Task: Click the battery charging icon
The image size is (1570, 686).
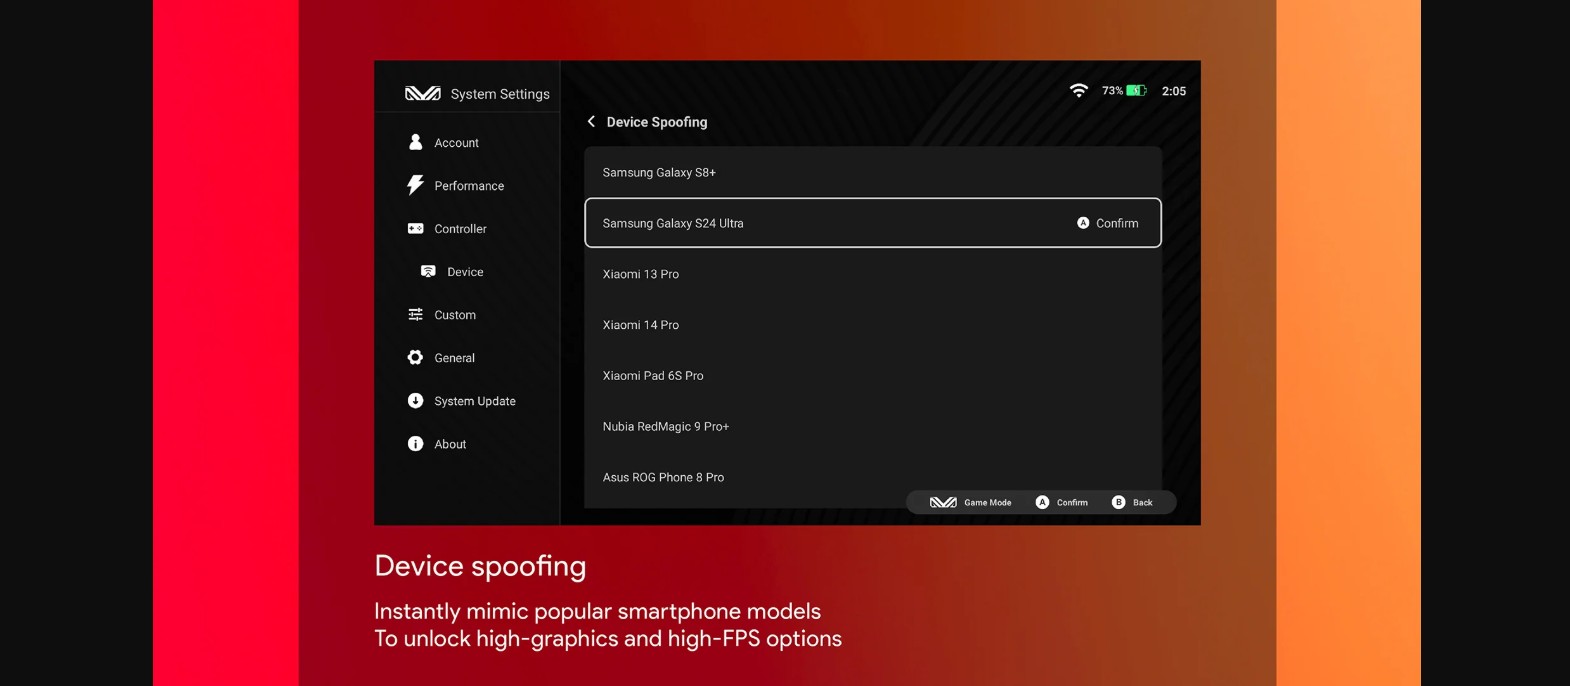Action: tap(1136, 90)
